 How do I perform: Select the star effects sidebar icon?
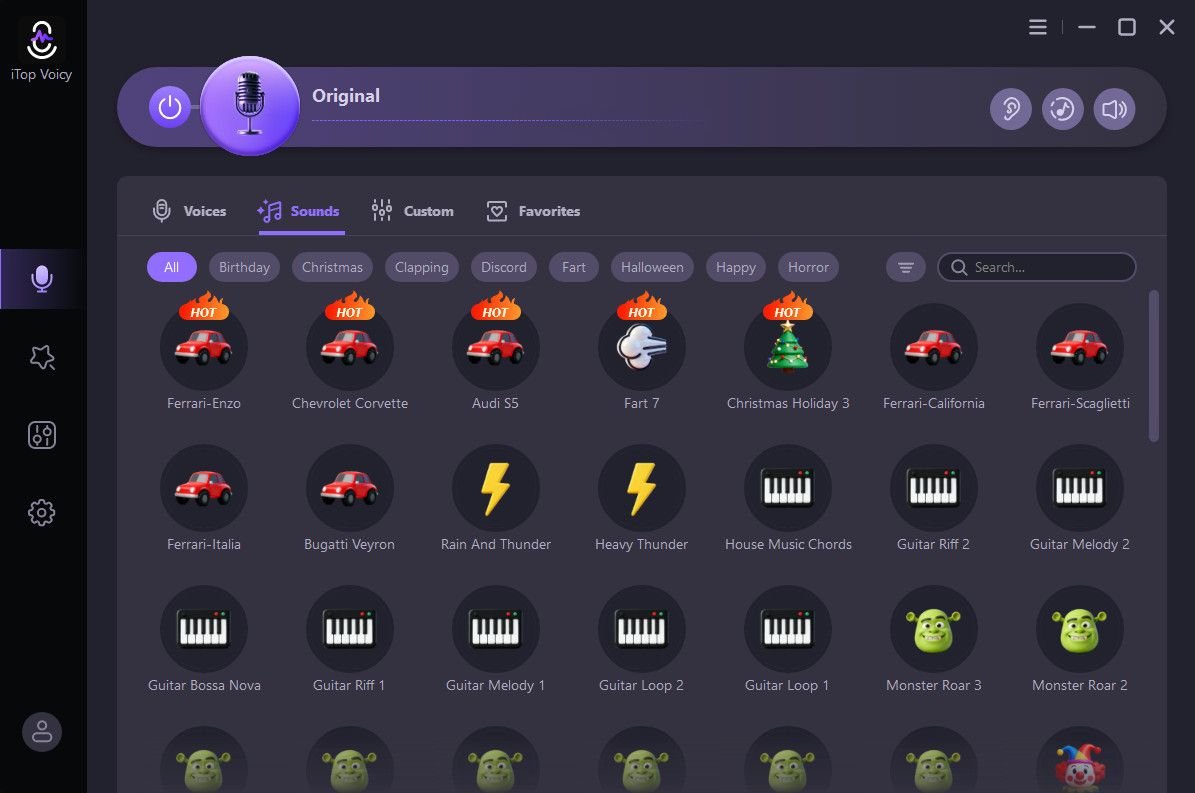pos(42,357)
